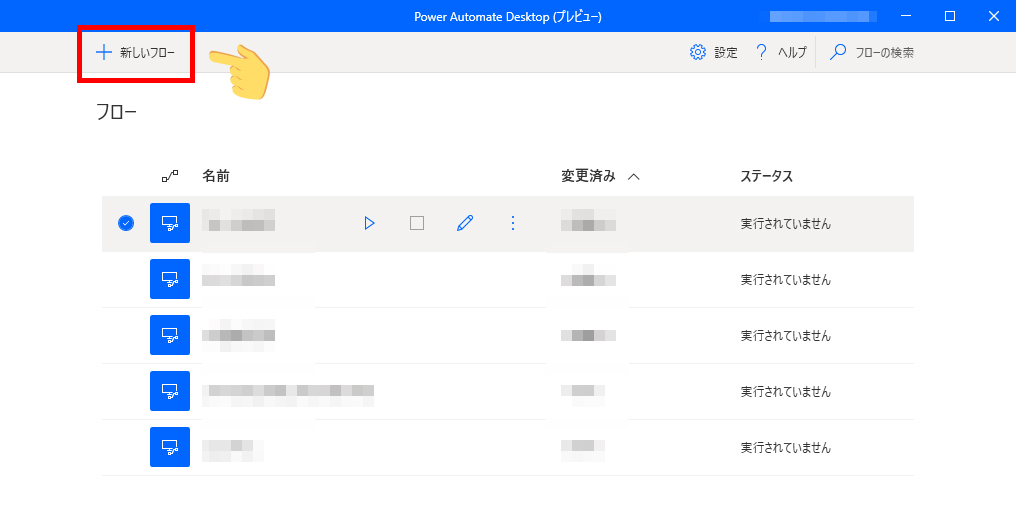Click fourth row 実行されていません status
Screen dimensions: 1016x530
(785, 391)
